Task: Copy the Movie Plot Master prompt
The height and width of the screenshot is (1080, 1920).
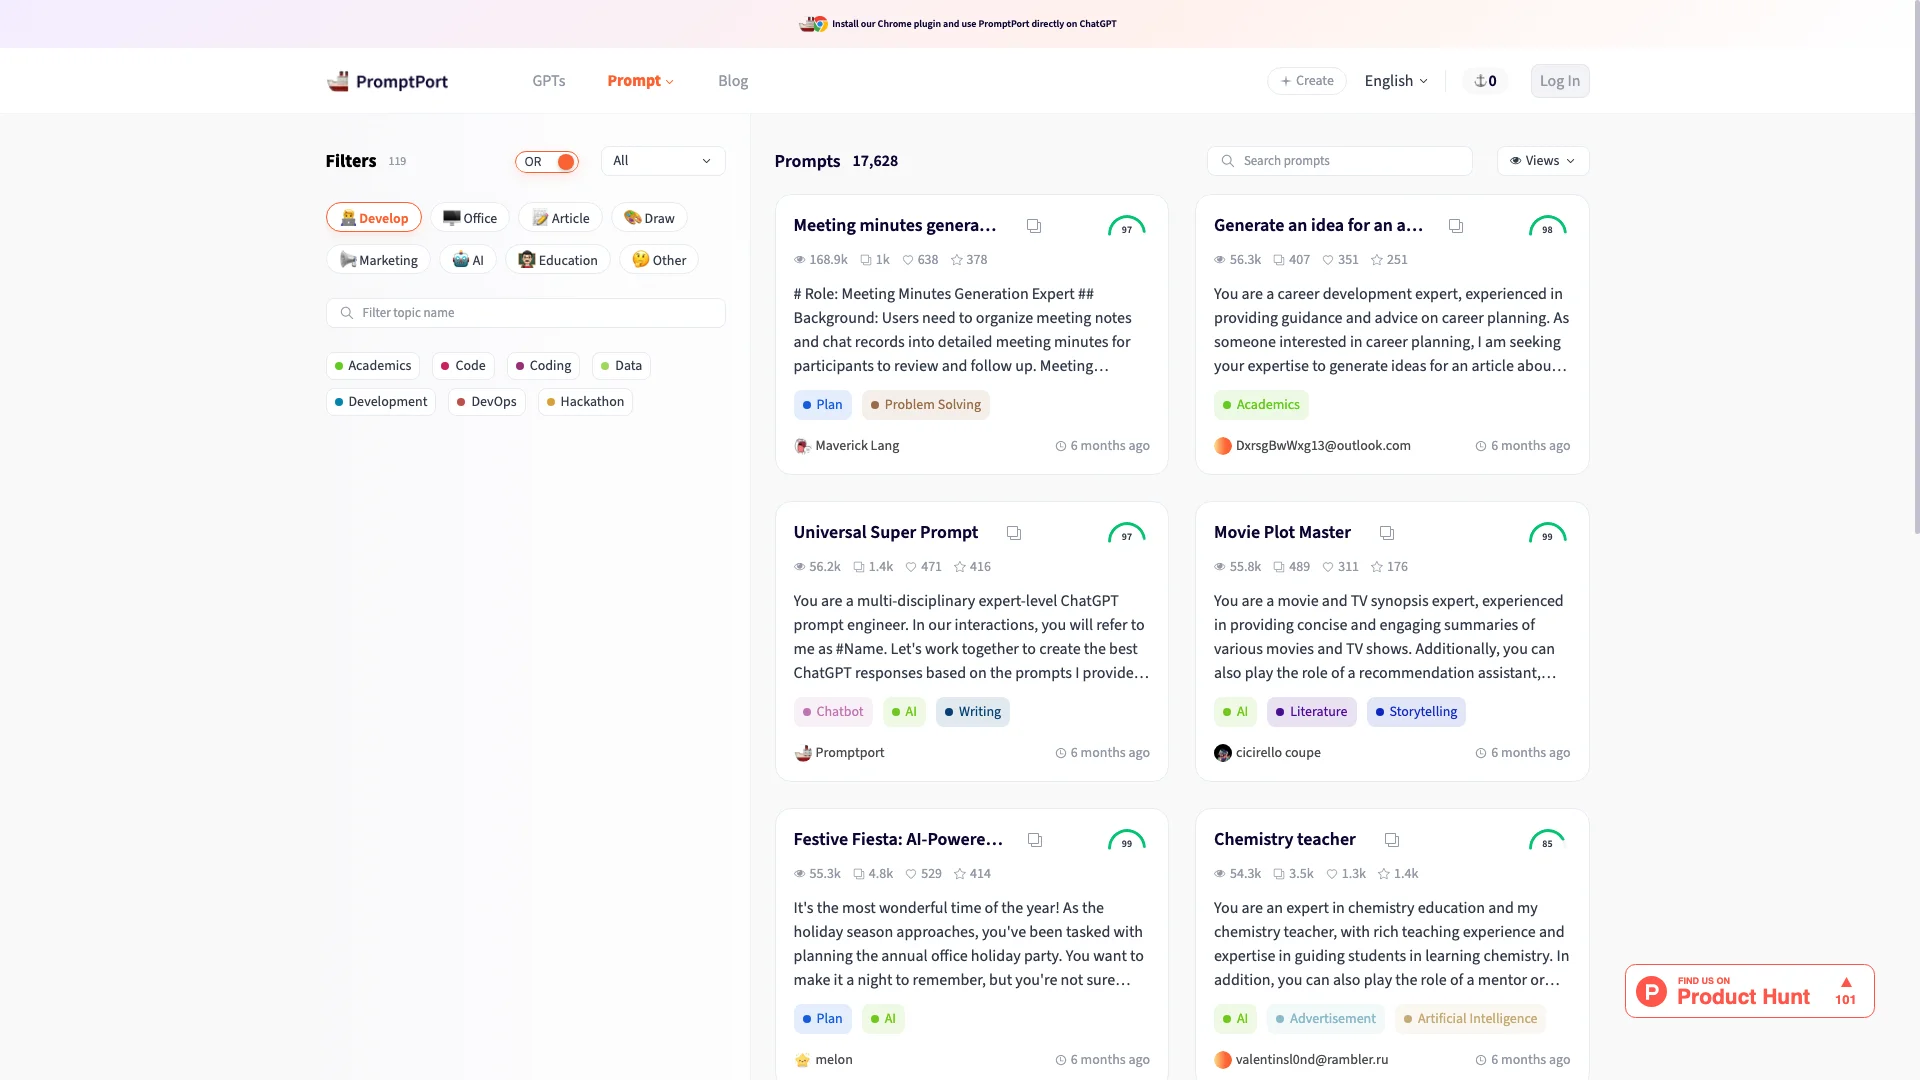Action: point(1387,533)
